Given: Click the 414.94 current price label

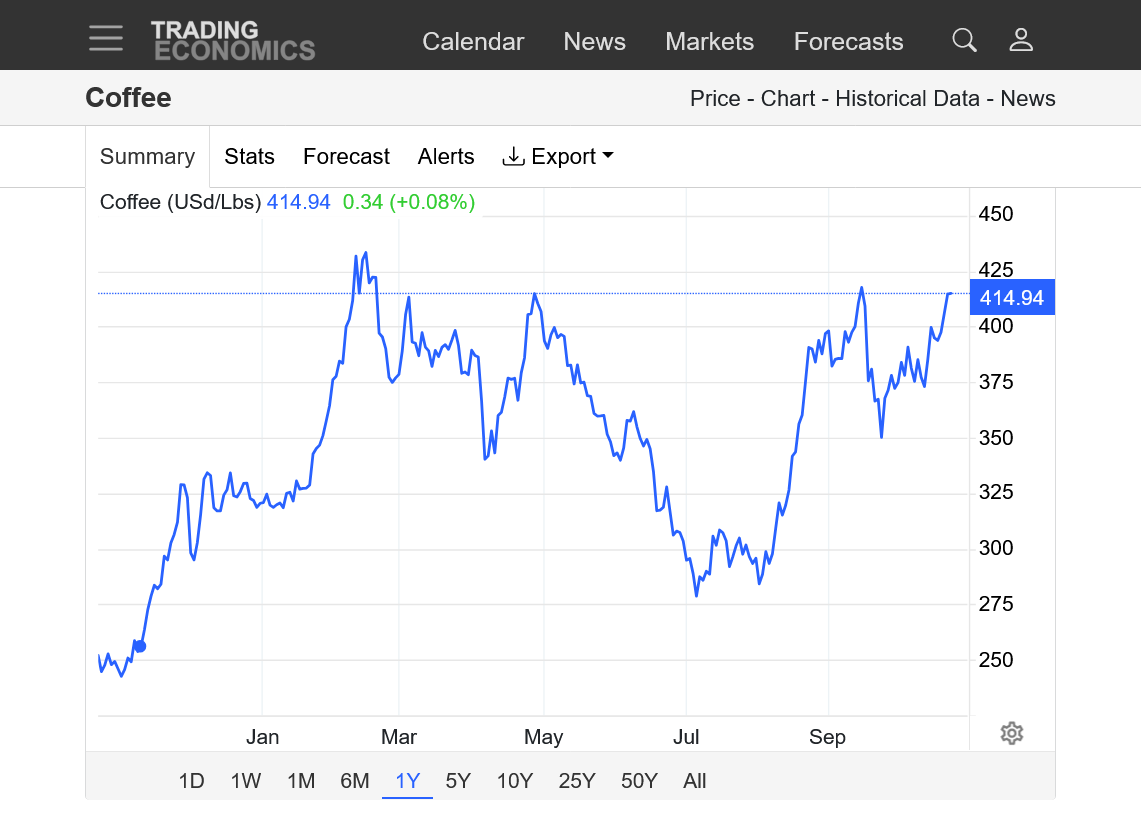Looking at the screenshot, I should [x=1011, y=298].
